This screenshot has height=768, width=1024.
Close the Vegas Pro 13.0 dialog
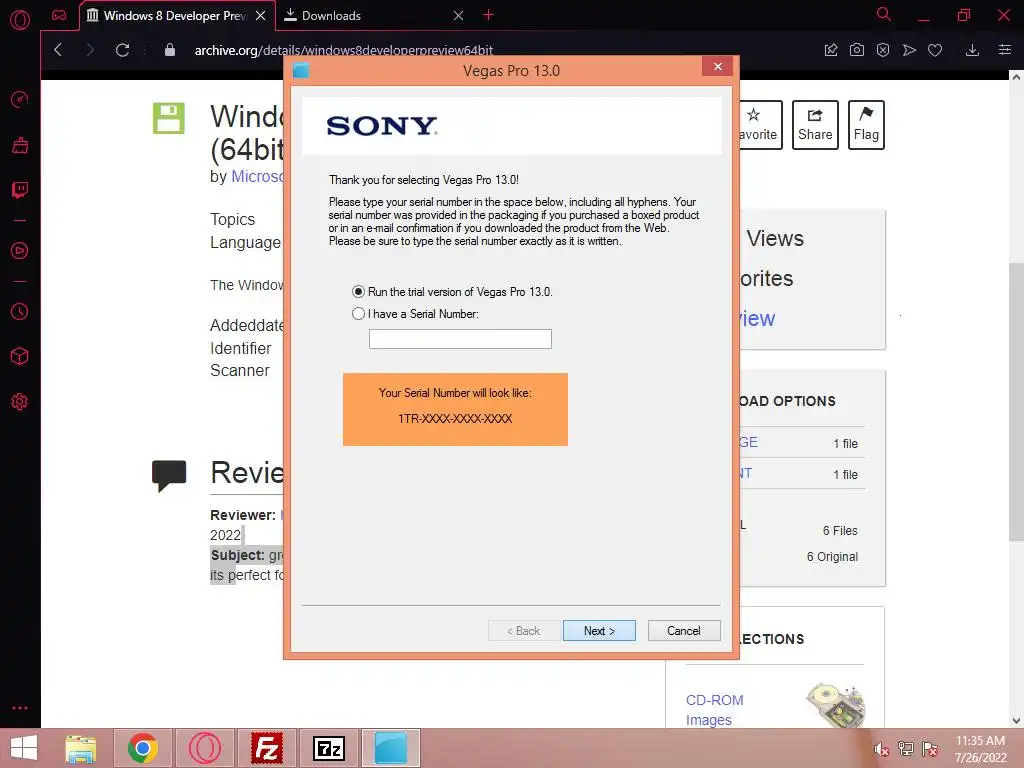[x=718, y=67]
